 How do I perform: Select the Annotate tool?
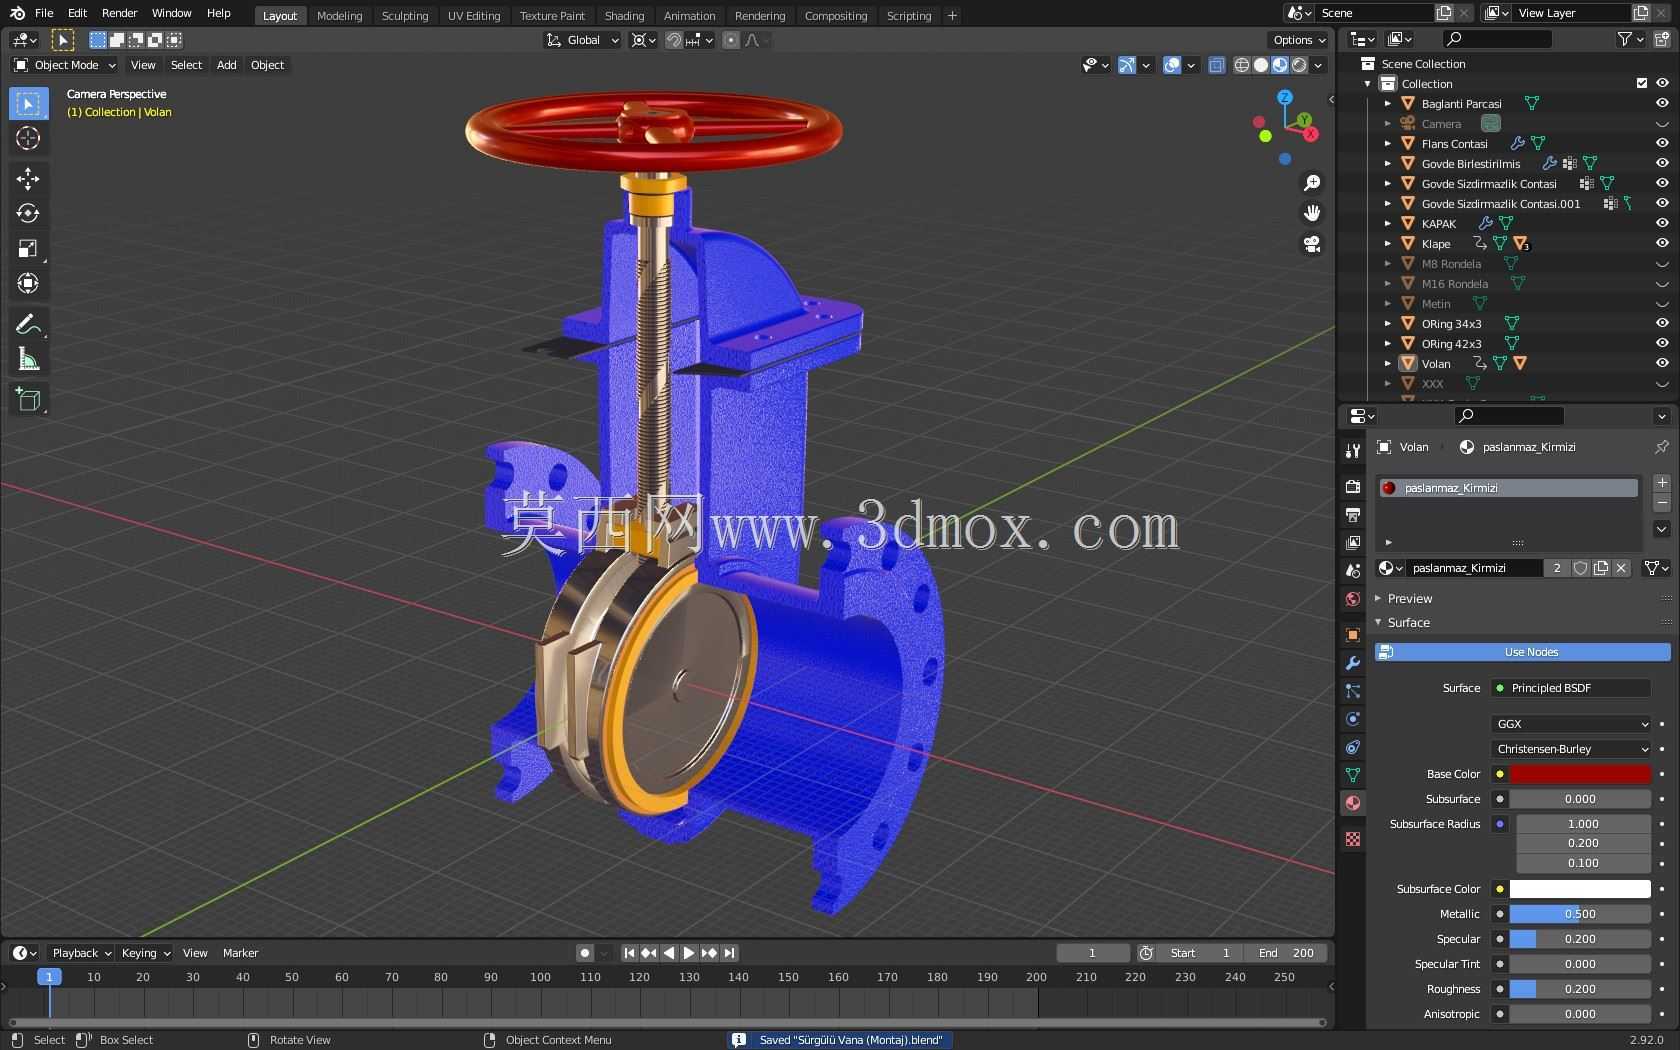pyautogui.click(x=28, y=324)
